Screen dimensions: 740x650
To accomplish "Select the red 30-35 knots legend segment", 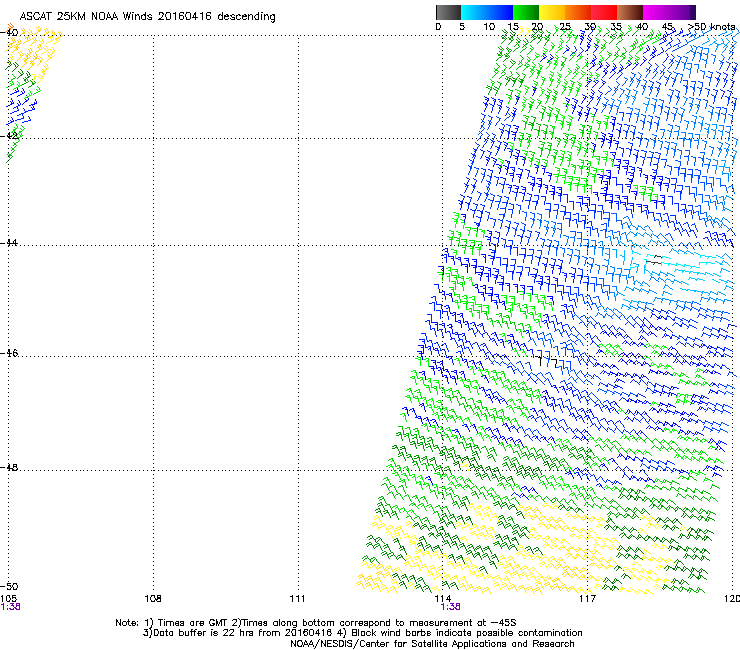I will click(604, 12).
